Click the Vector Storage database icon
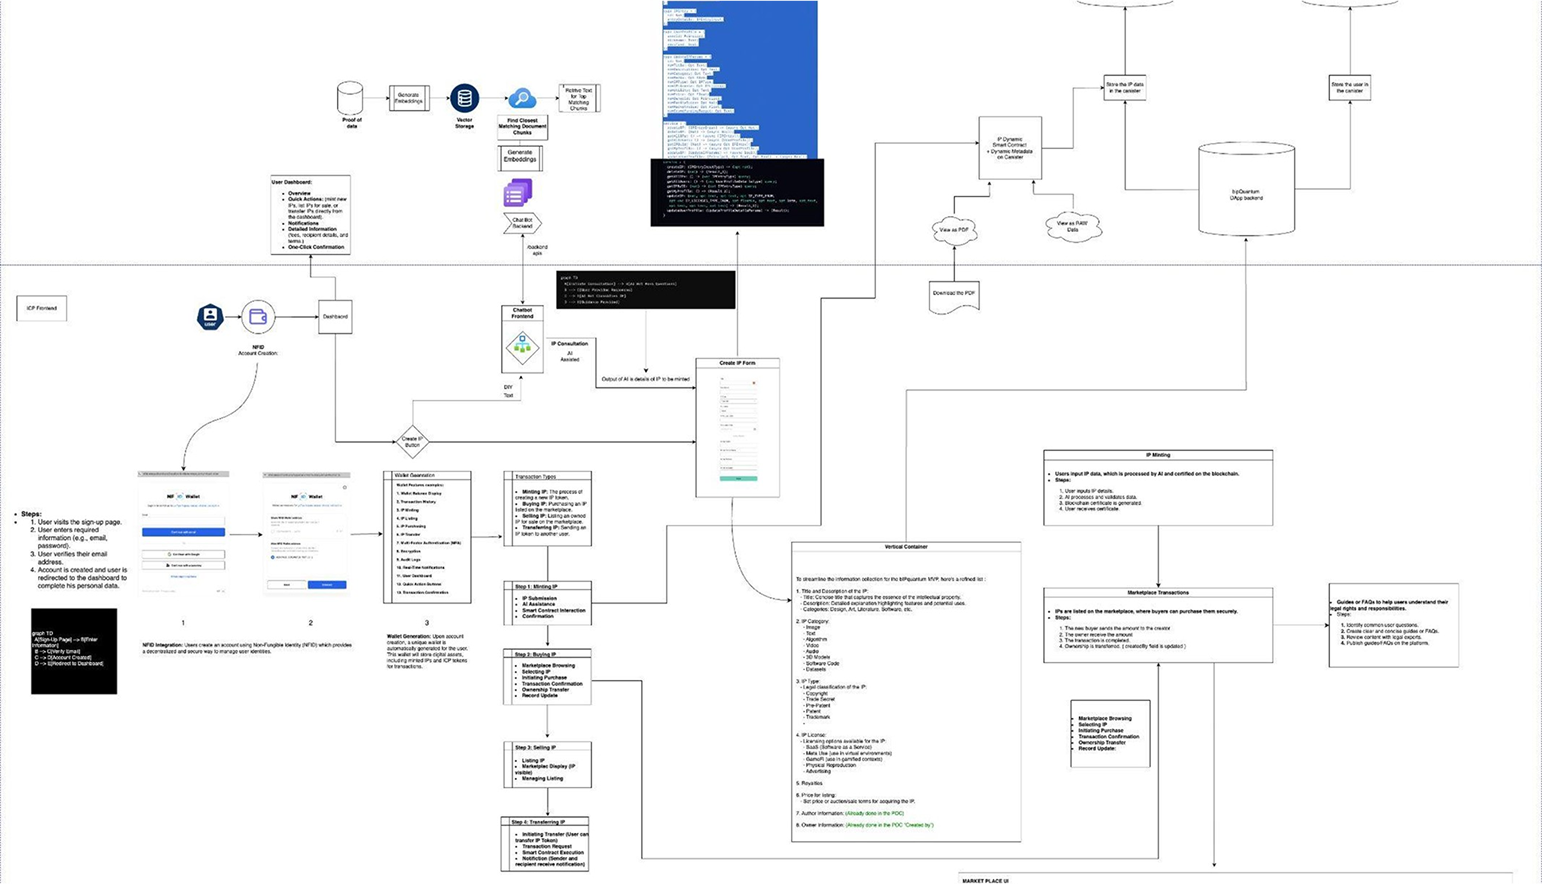1542x884 pixels. [464, 98]
